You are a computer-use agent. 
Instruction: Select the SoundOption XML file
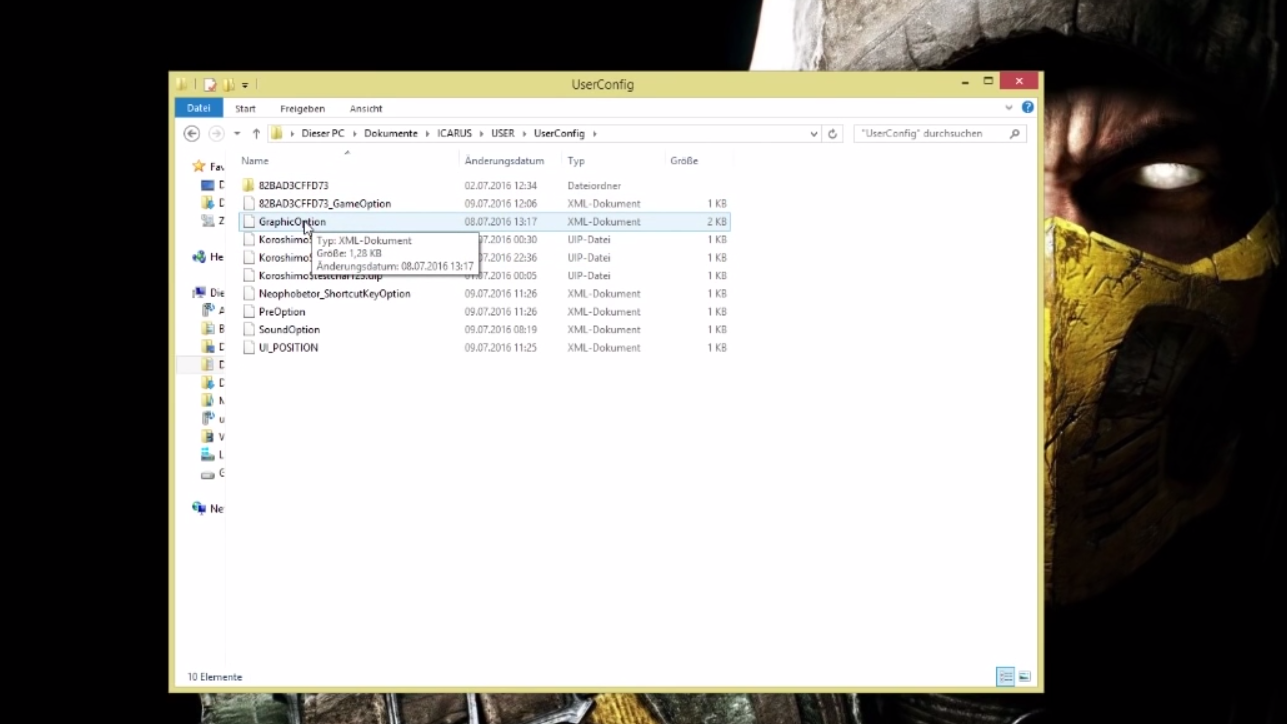pyautogui.click(x=288, y=329)
